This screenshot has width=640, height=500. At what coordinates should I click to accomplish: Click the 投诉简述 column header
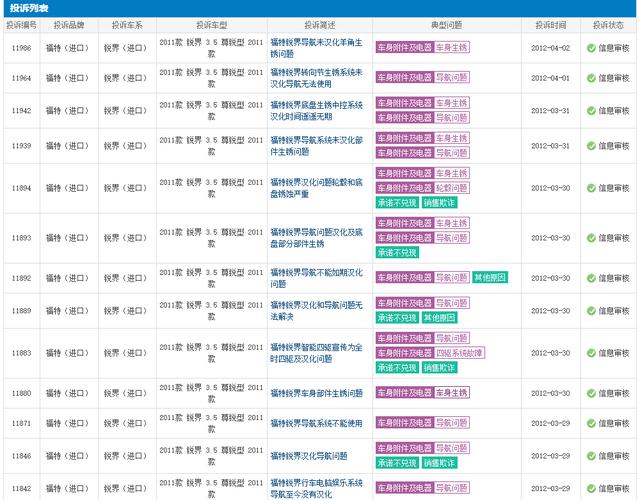[320, 25]
